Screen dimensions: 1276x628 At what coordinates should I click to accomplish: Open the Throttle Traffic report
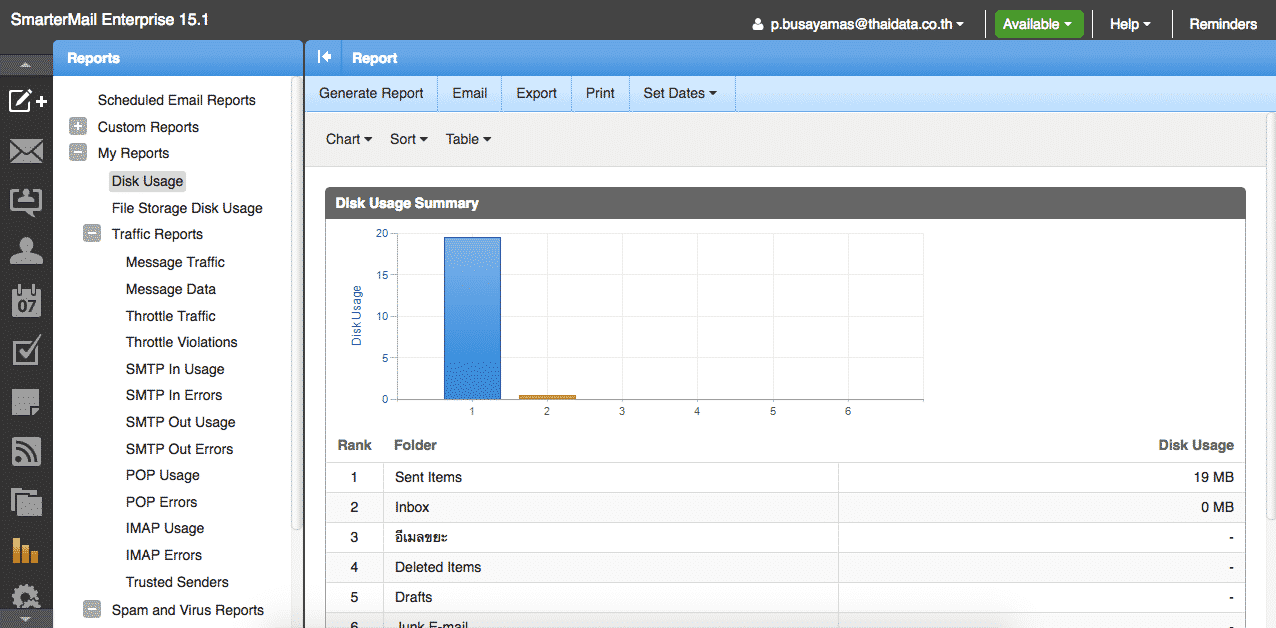[171, 316]
